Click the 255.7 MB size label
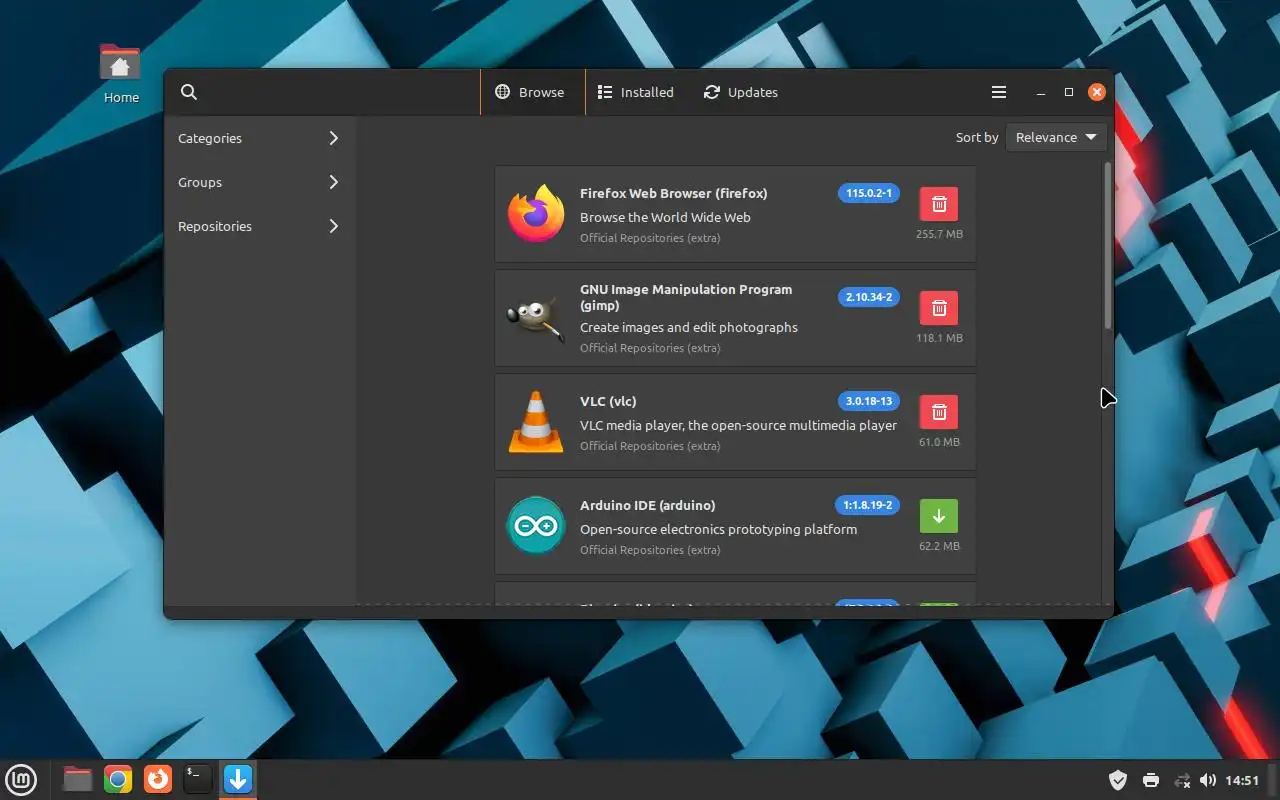Viewport: 1280px width, 800px height. coord(939,234)
